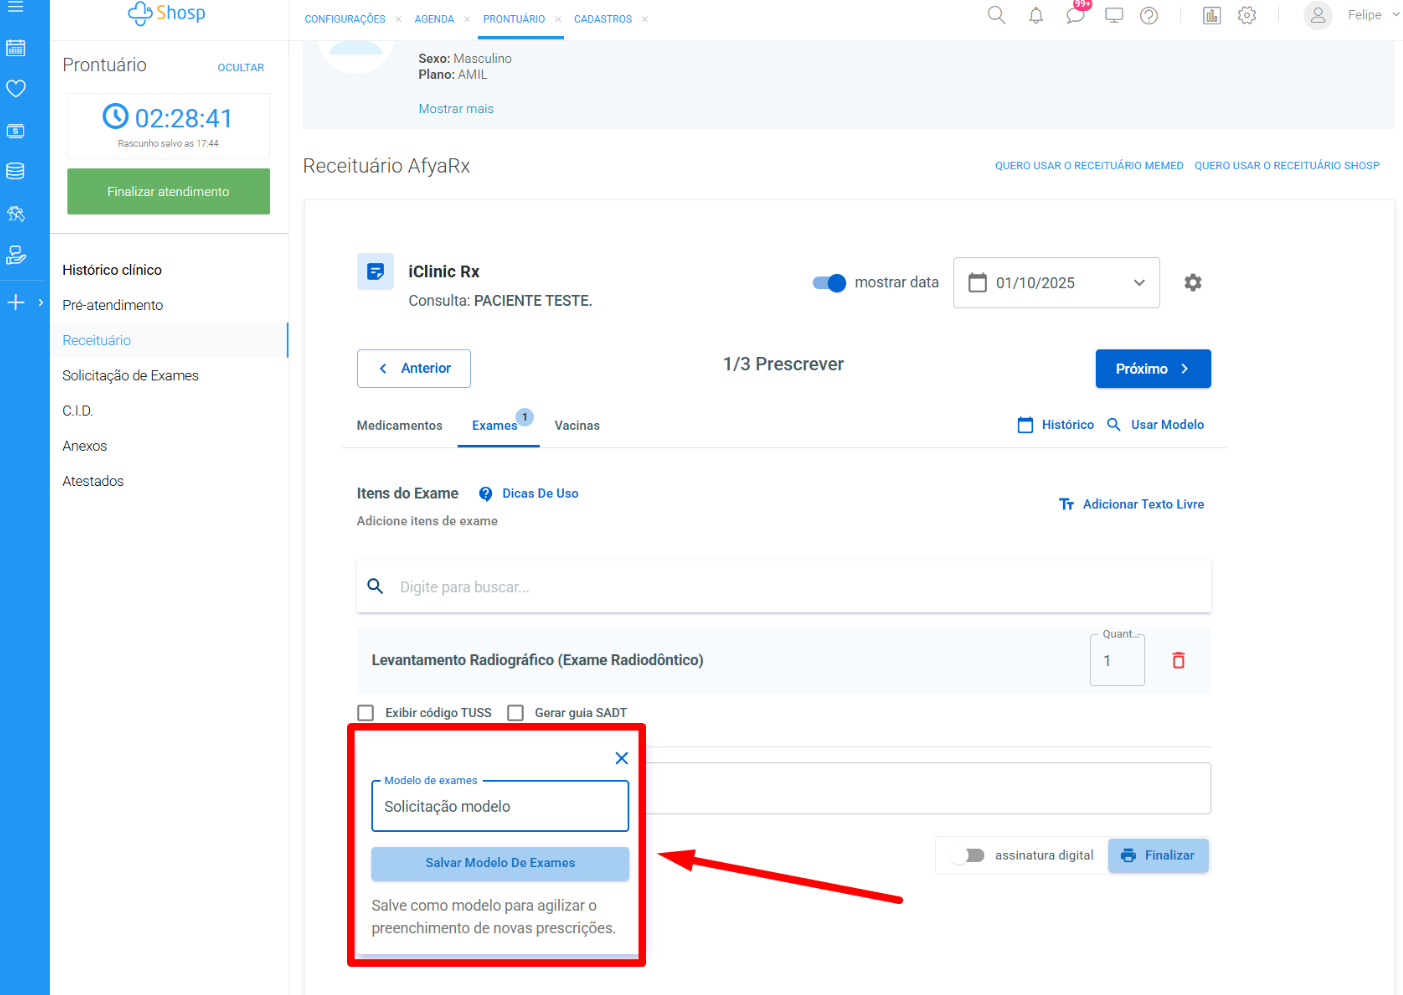1403x995 pixels.
Task: Check the Exibir código TUSS checkbox
Action: tap(366, 713)
